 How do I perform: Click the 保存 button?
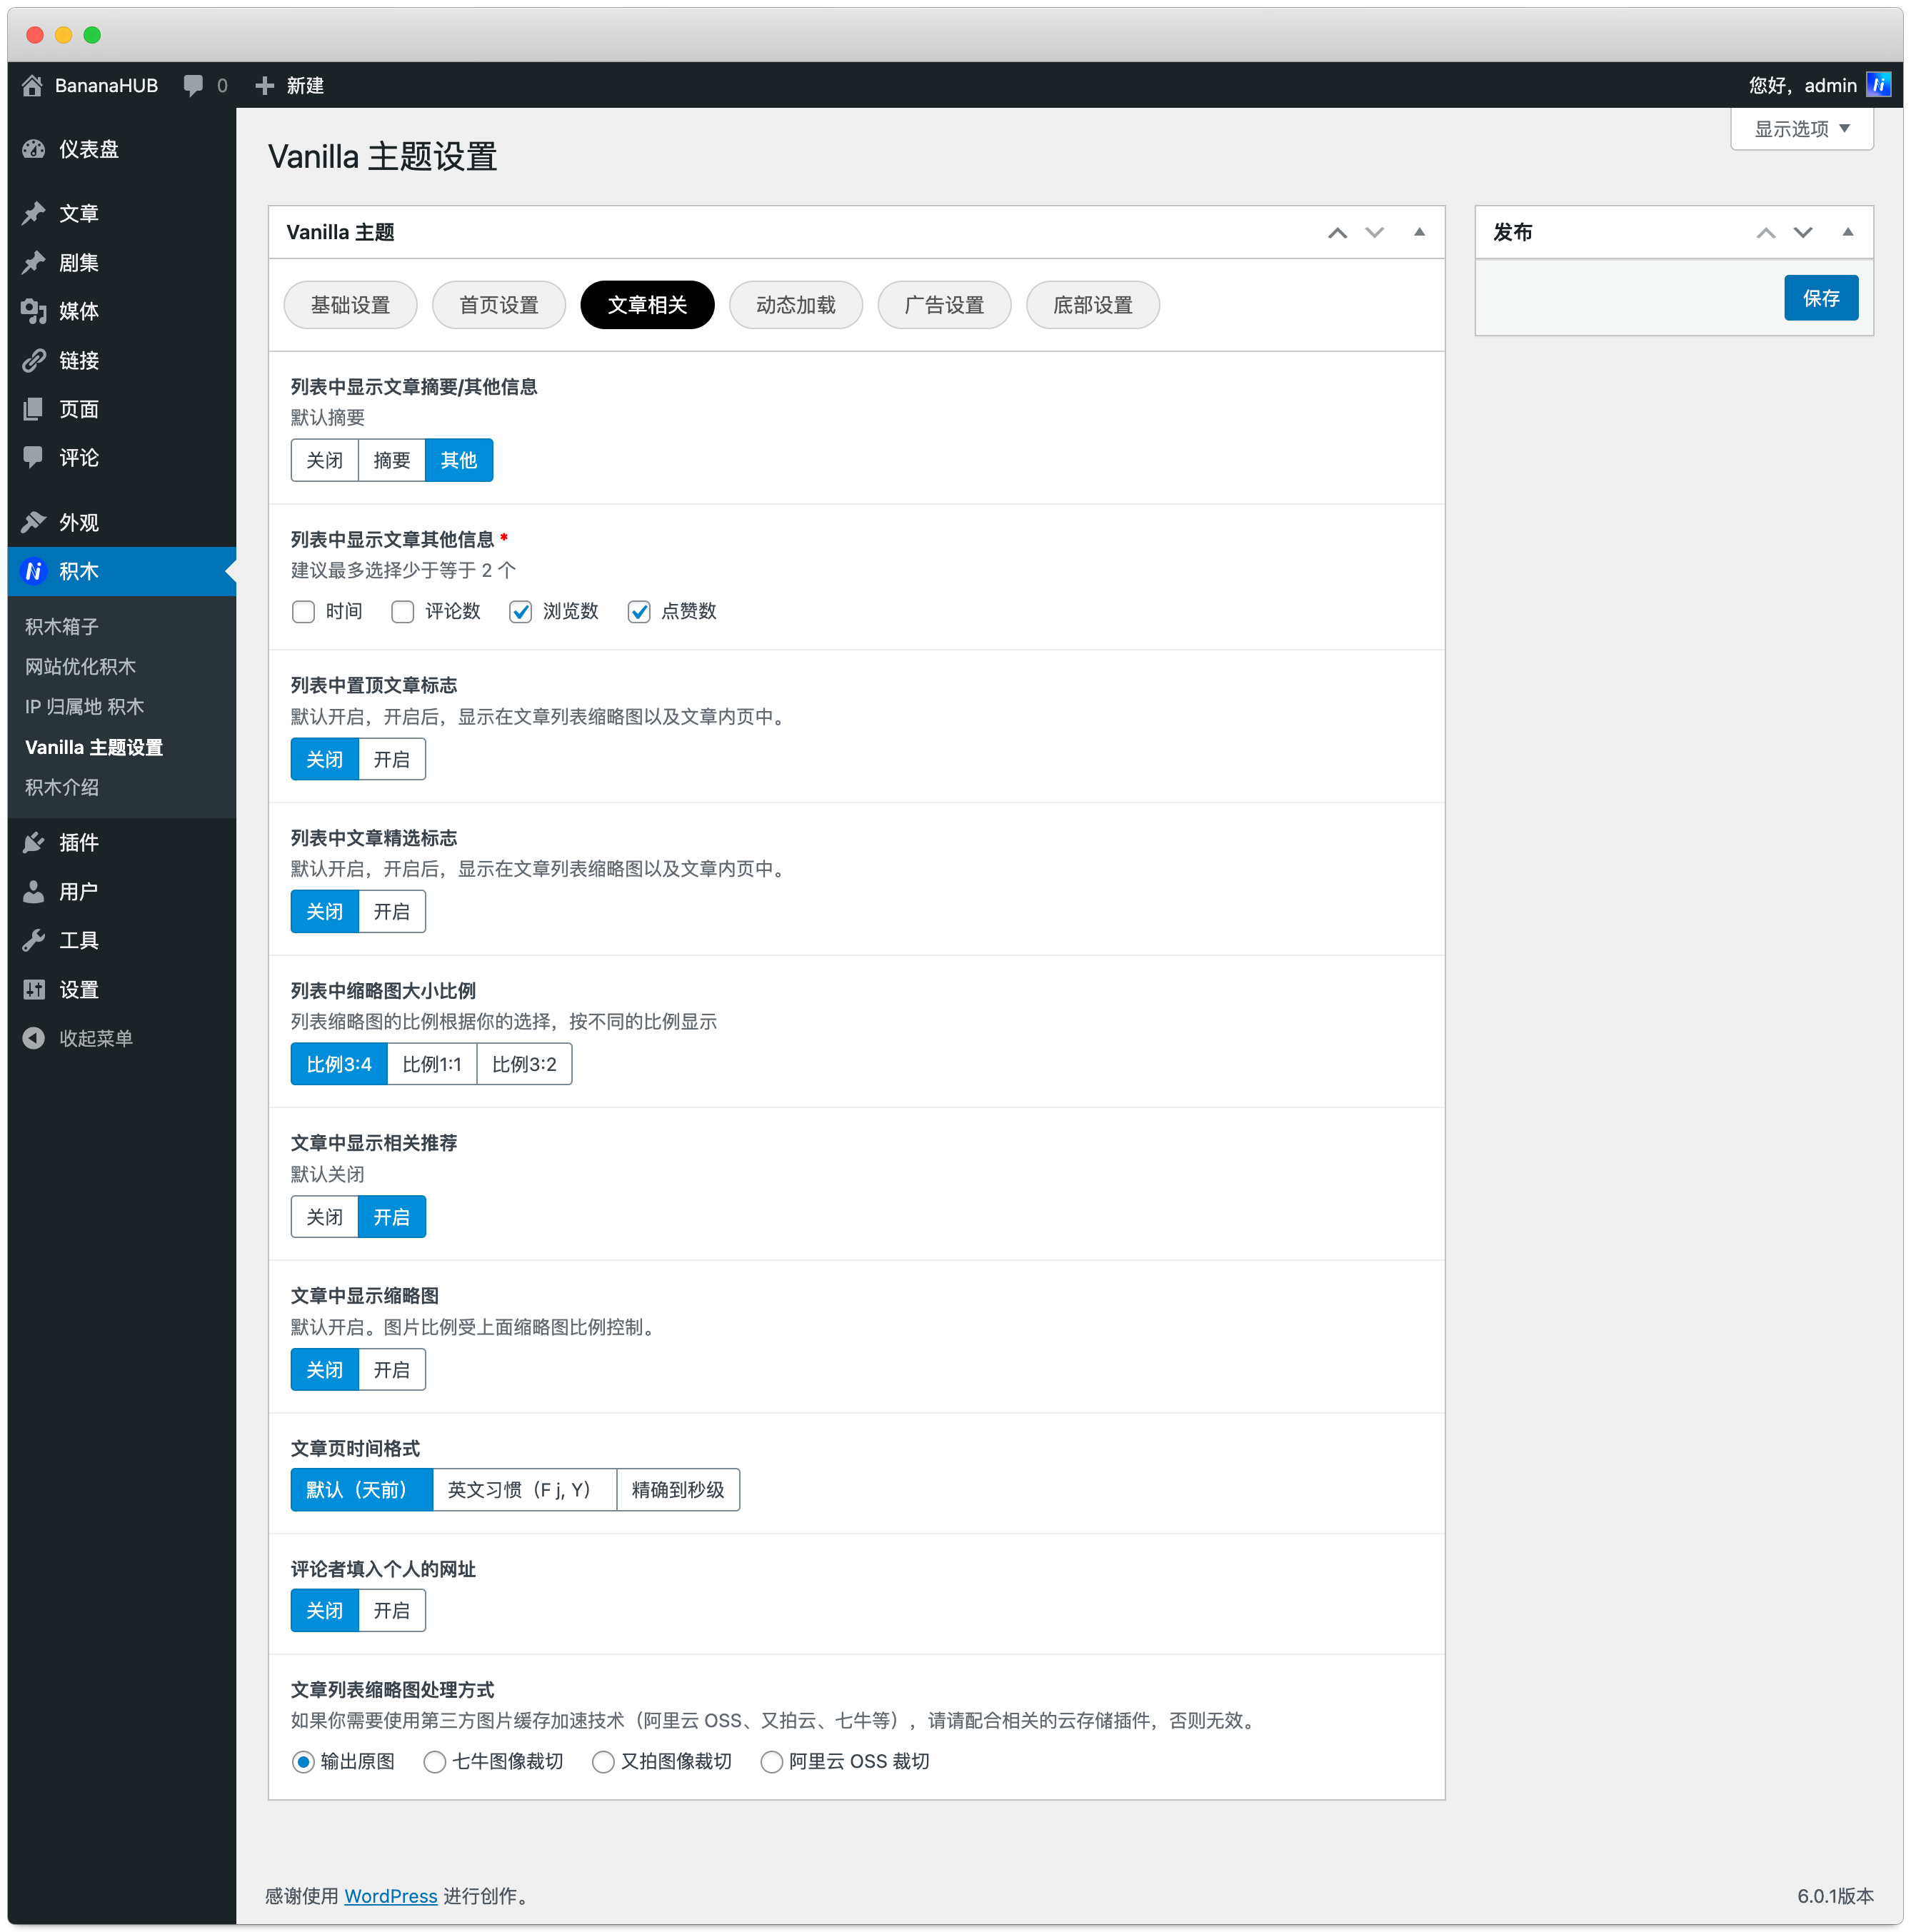pos(1821,298)
